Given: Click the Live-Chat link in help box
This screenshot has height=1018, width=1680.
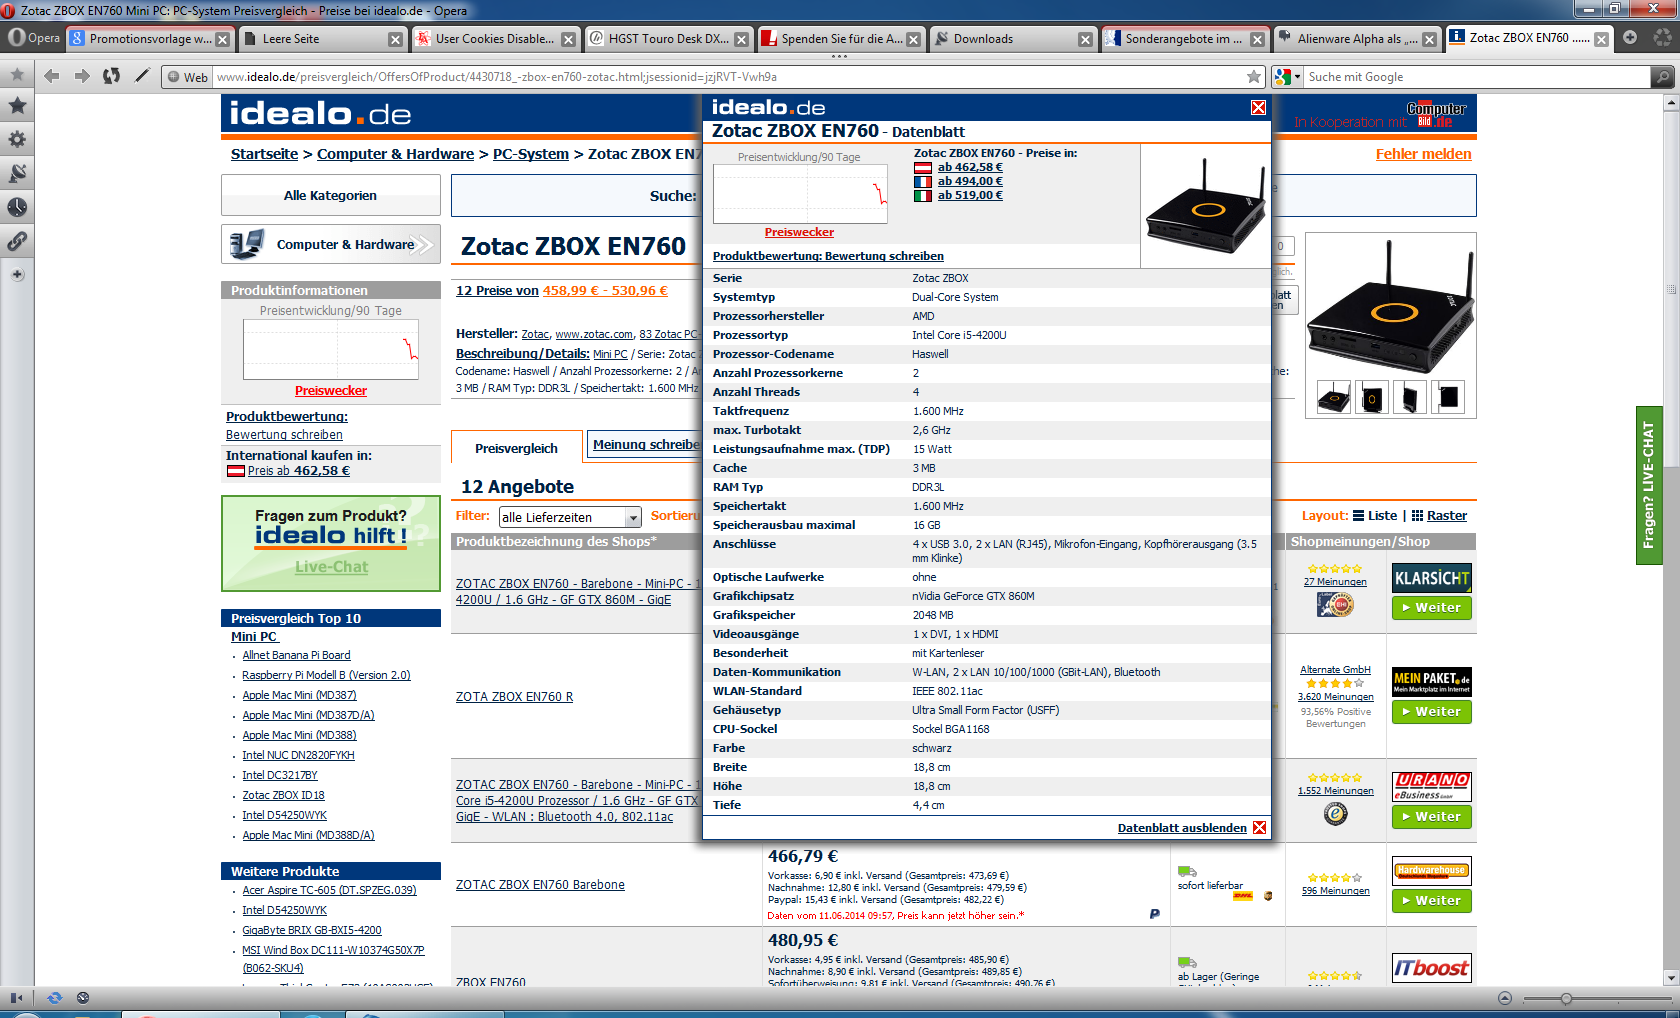Looking at the screenshot, I should click(331, 567).
